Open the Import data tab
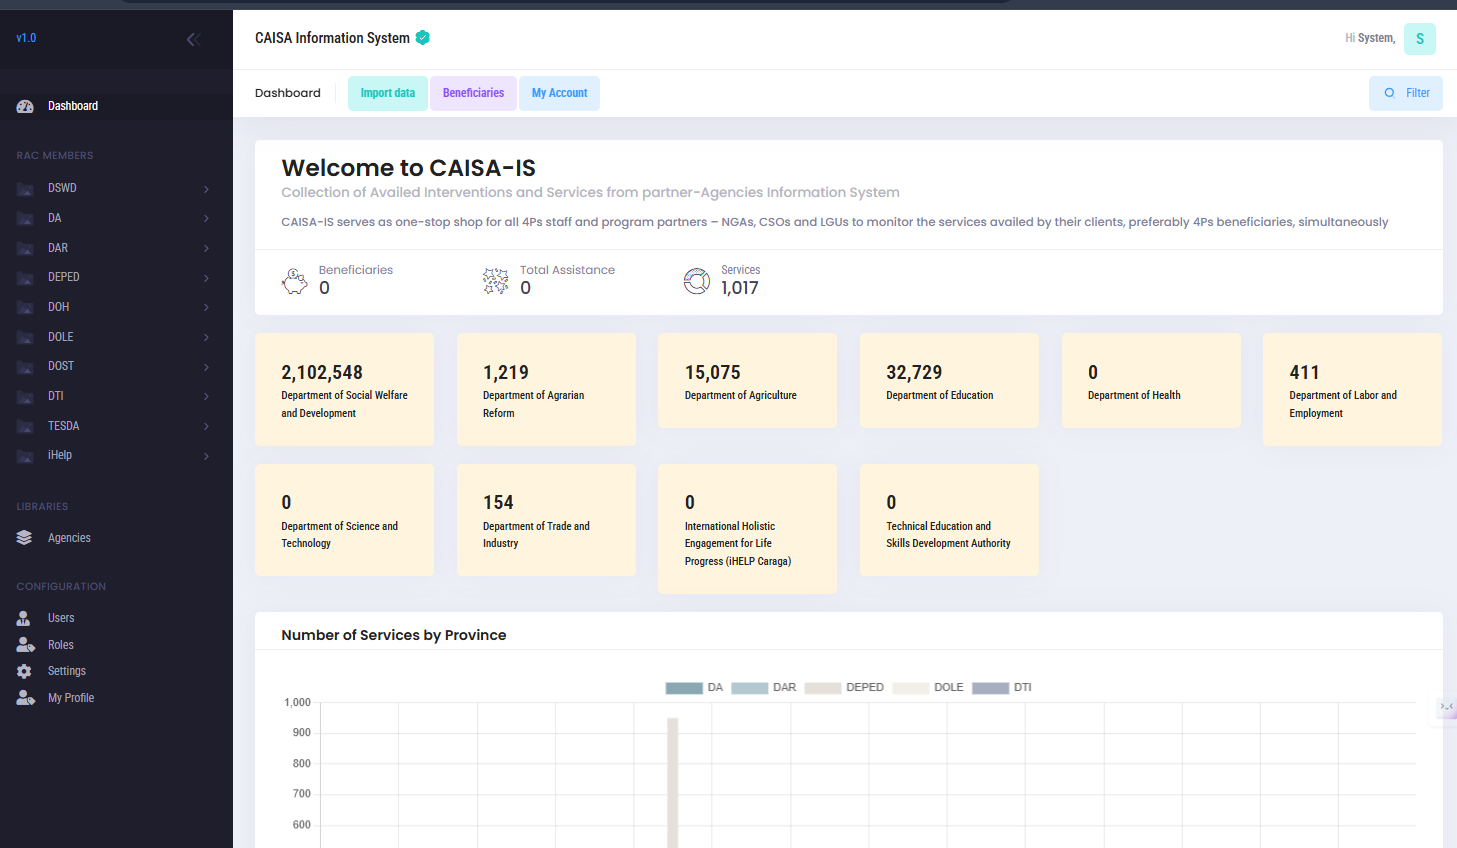 [x=387, y=93]
